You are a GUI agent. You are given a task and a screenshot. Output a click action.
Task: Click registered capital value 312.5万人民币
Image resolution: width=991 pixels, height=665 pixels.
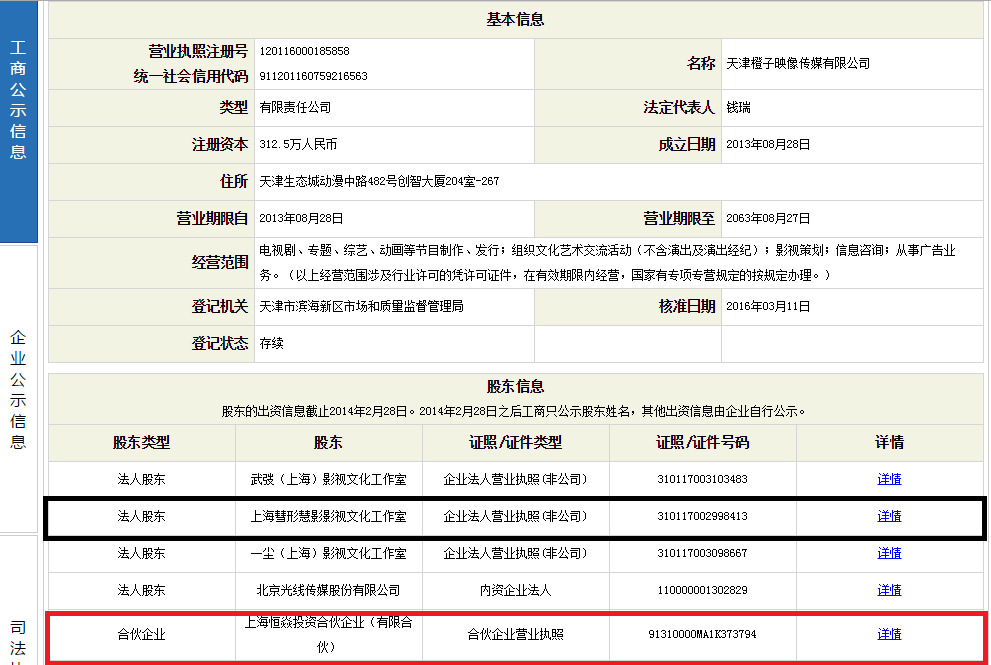[x=298, y=144]
